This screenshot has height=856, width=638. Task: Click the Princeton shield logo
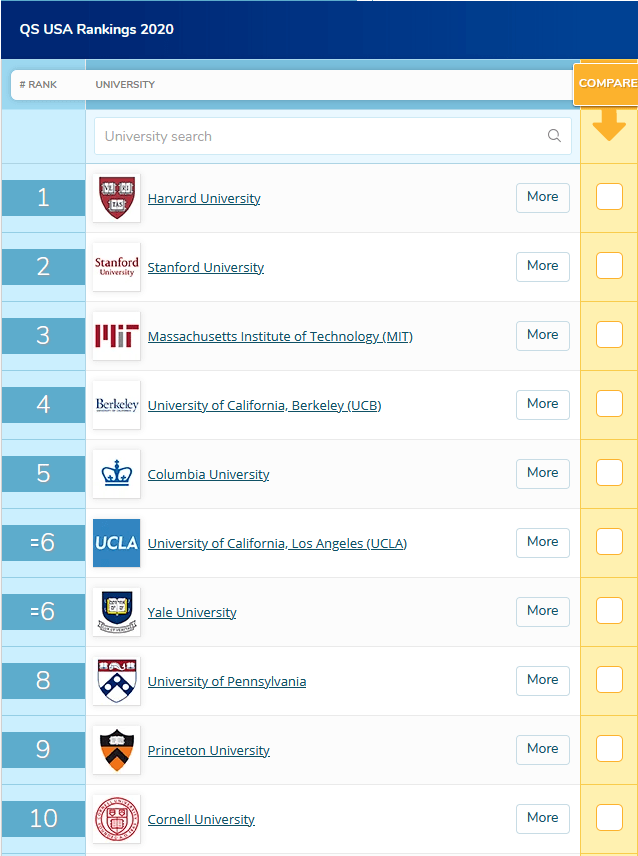click(117, 750)
